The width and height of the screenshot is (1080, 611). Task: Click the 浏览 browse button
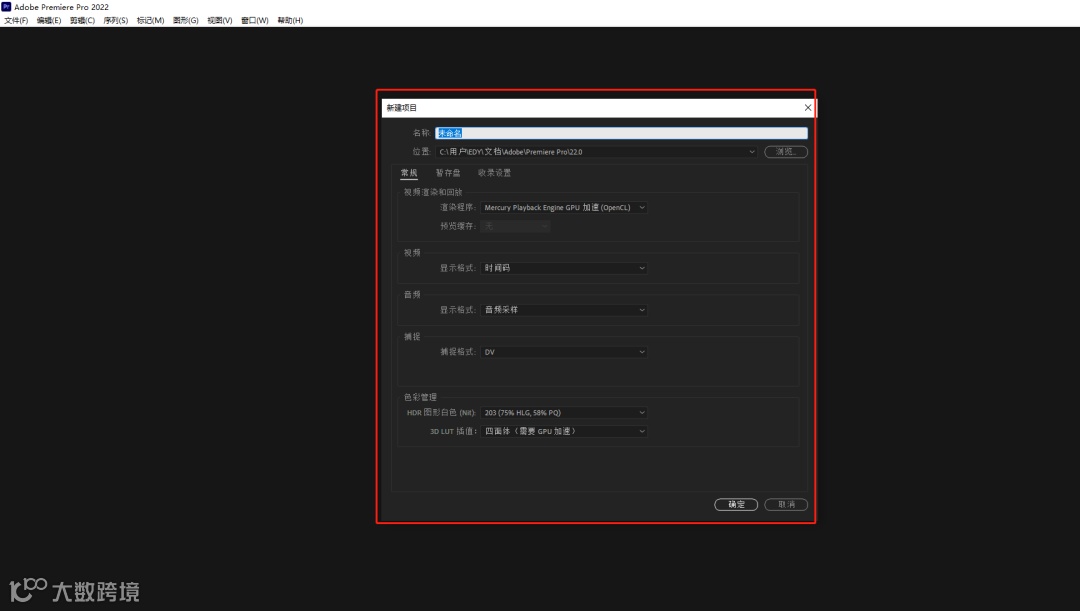point(786,152)
